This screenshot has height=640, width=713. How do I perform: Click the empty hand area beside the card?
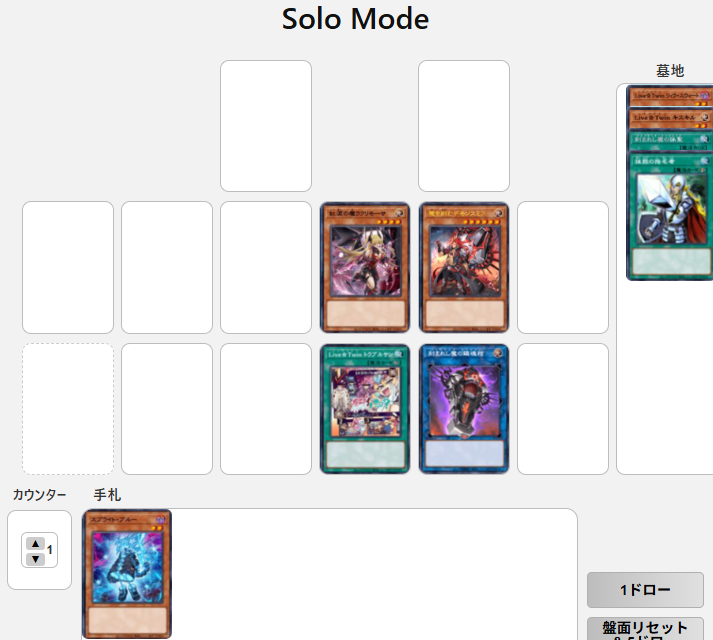pyautogui.click(x=374, y=574)
